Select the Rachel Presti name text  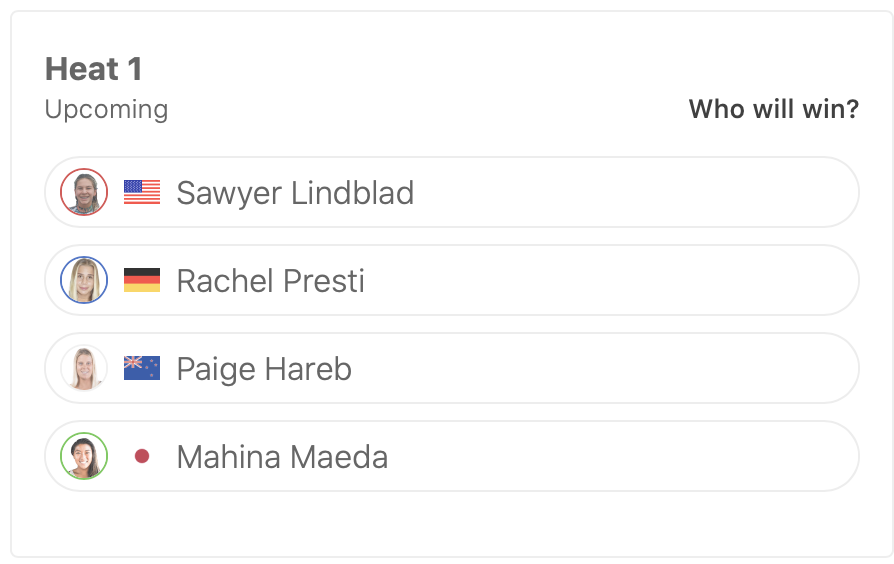270,280
